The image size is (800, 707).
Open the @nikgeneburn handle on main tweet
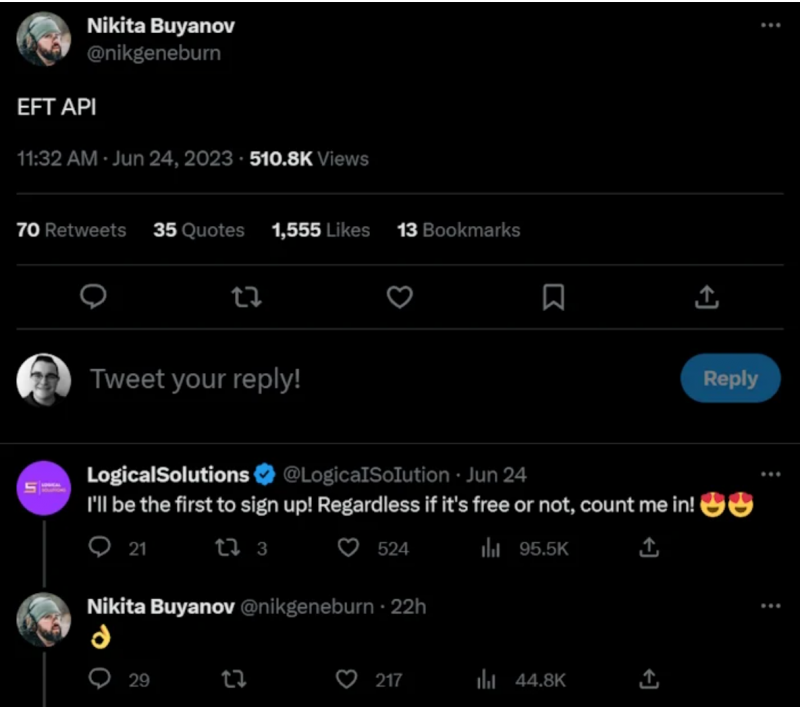[154, 53]
